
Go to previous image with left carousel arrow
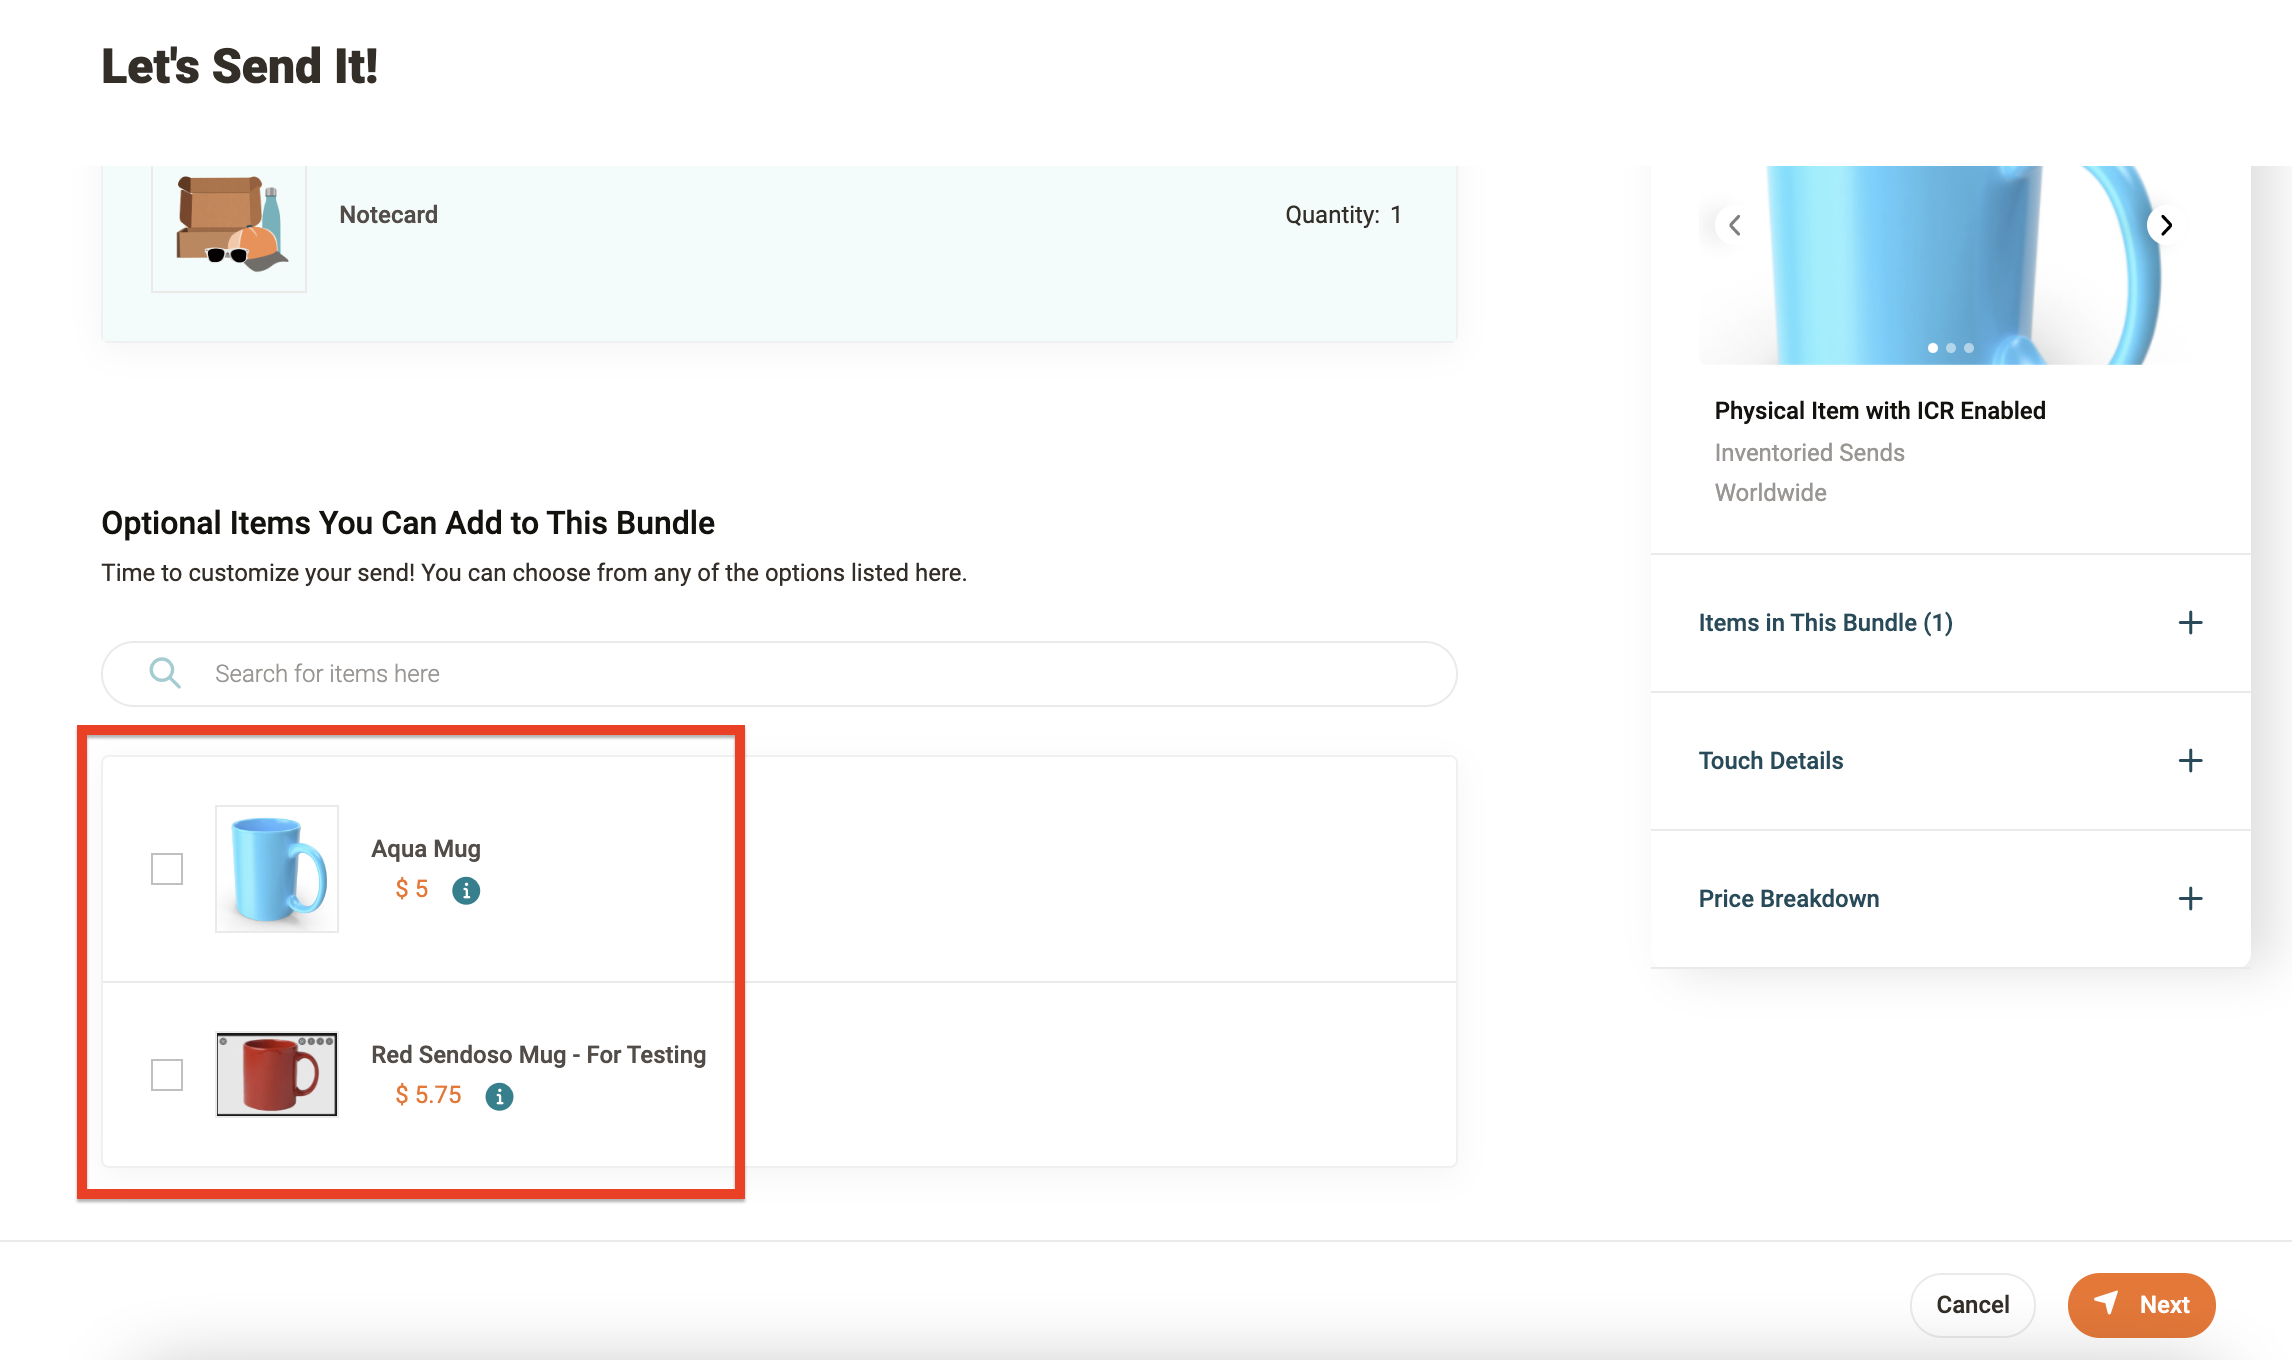coord(1735,225)
